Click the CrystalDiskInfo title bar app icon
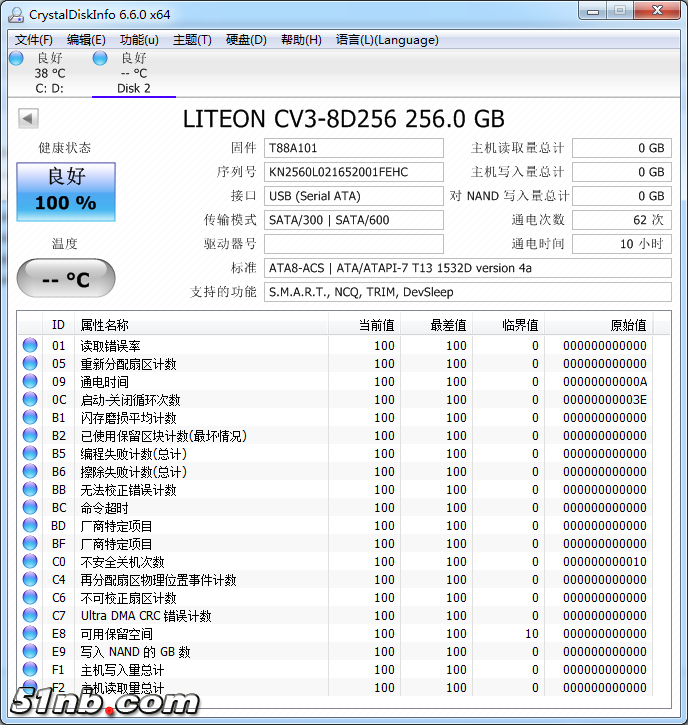The width and height of the screenshot is (688, 725). coord(16,14)
